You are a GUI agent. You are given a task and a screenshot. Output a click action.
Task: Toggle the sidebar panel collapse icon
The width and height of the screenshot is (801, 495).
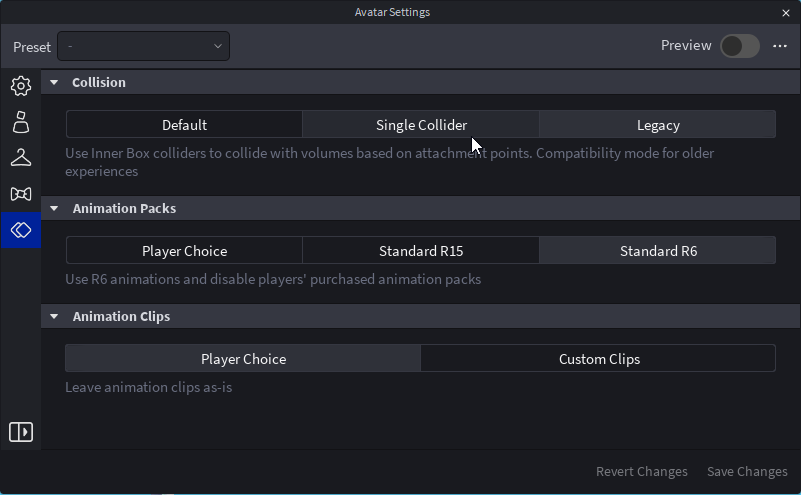[x=21, y=432]
